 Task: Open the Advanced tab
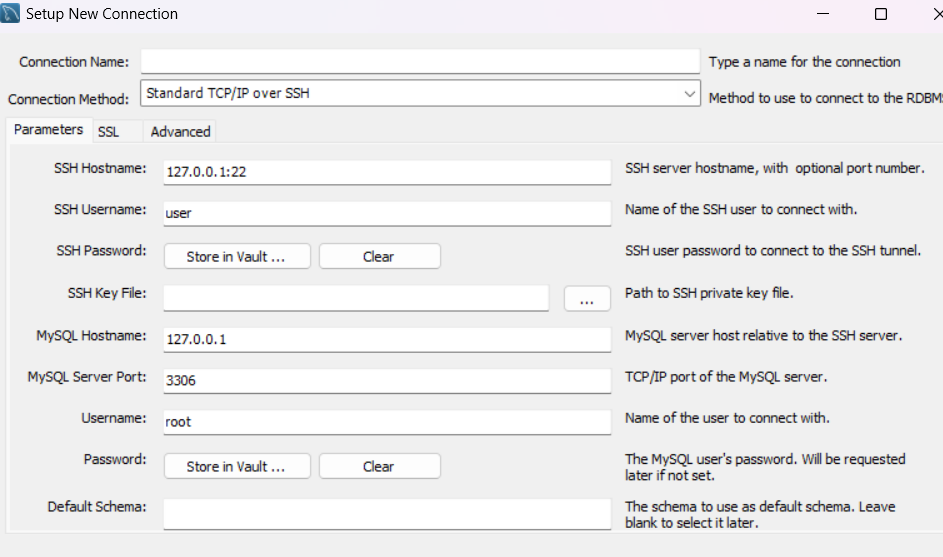180,132
